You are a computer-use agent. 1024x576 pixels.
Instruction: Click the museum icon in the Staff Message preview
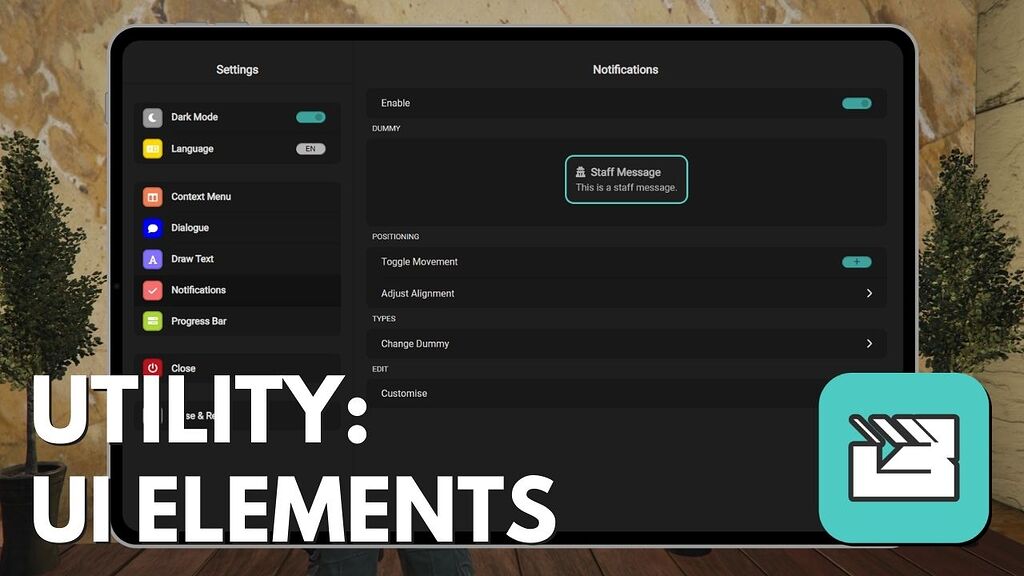pos(581,171)
